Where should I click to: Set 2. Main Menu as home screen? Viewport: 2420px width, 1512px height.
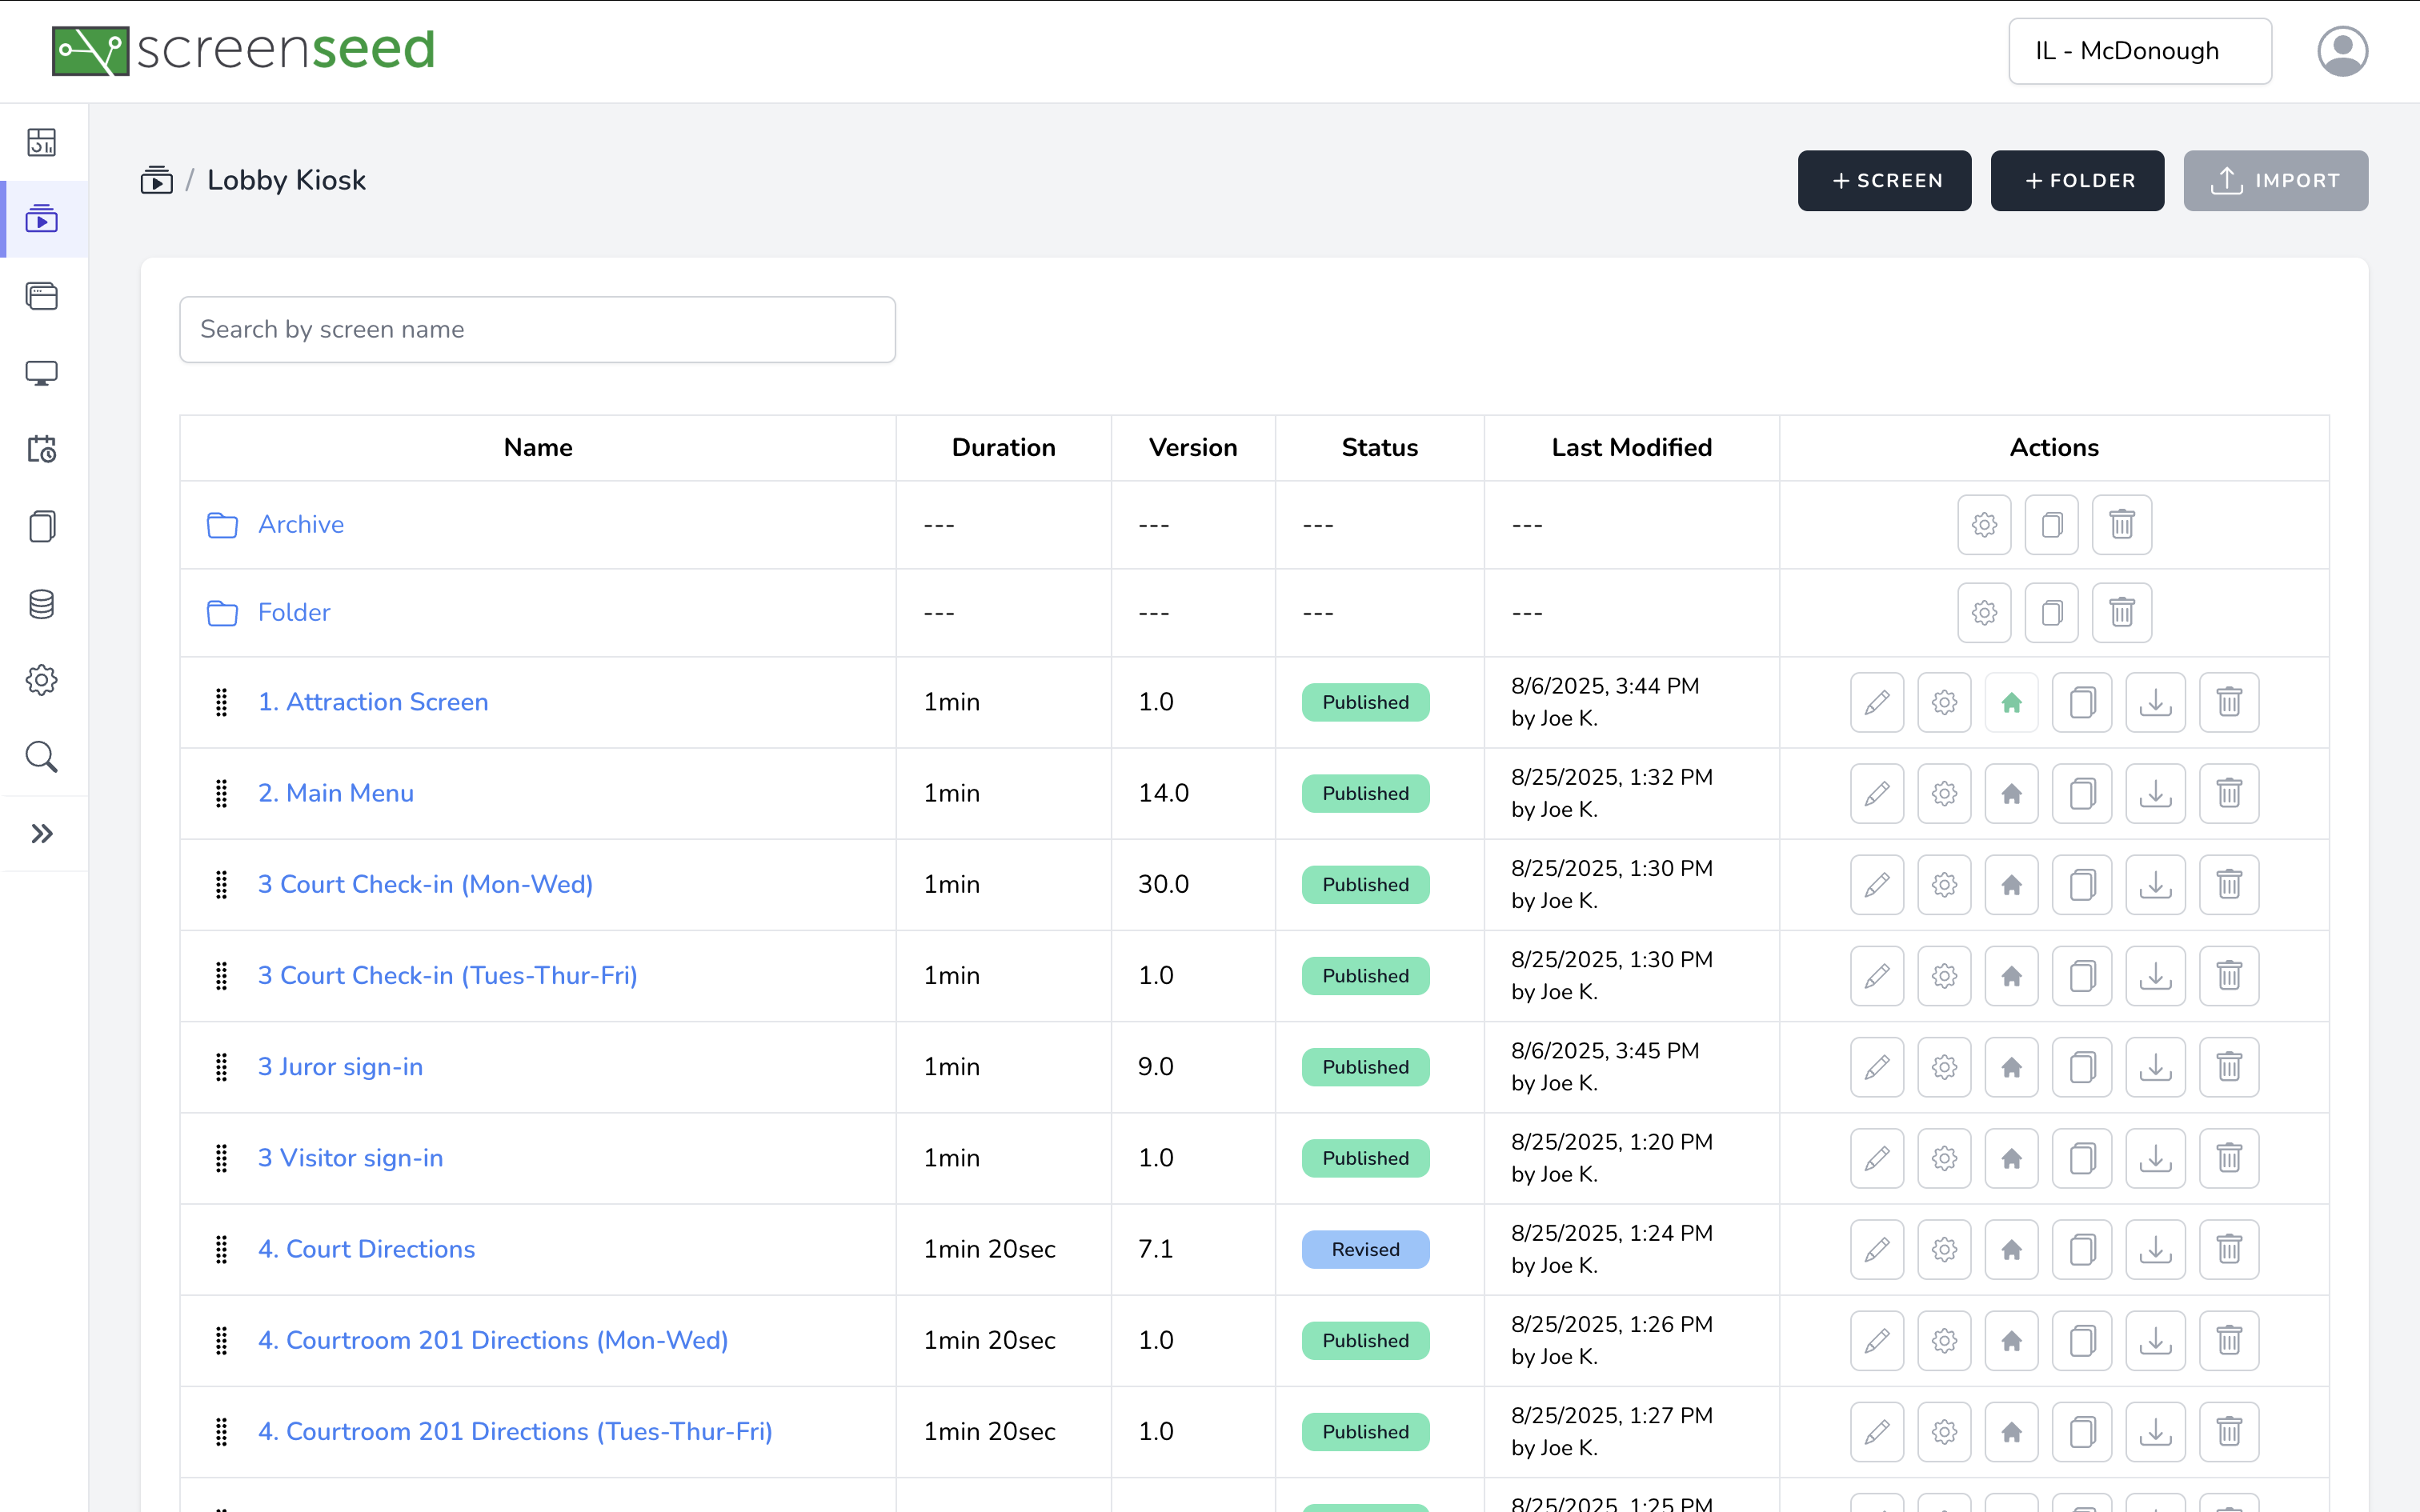click(x=2011, y=793)
